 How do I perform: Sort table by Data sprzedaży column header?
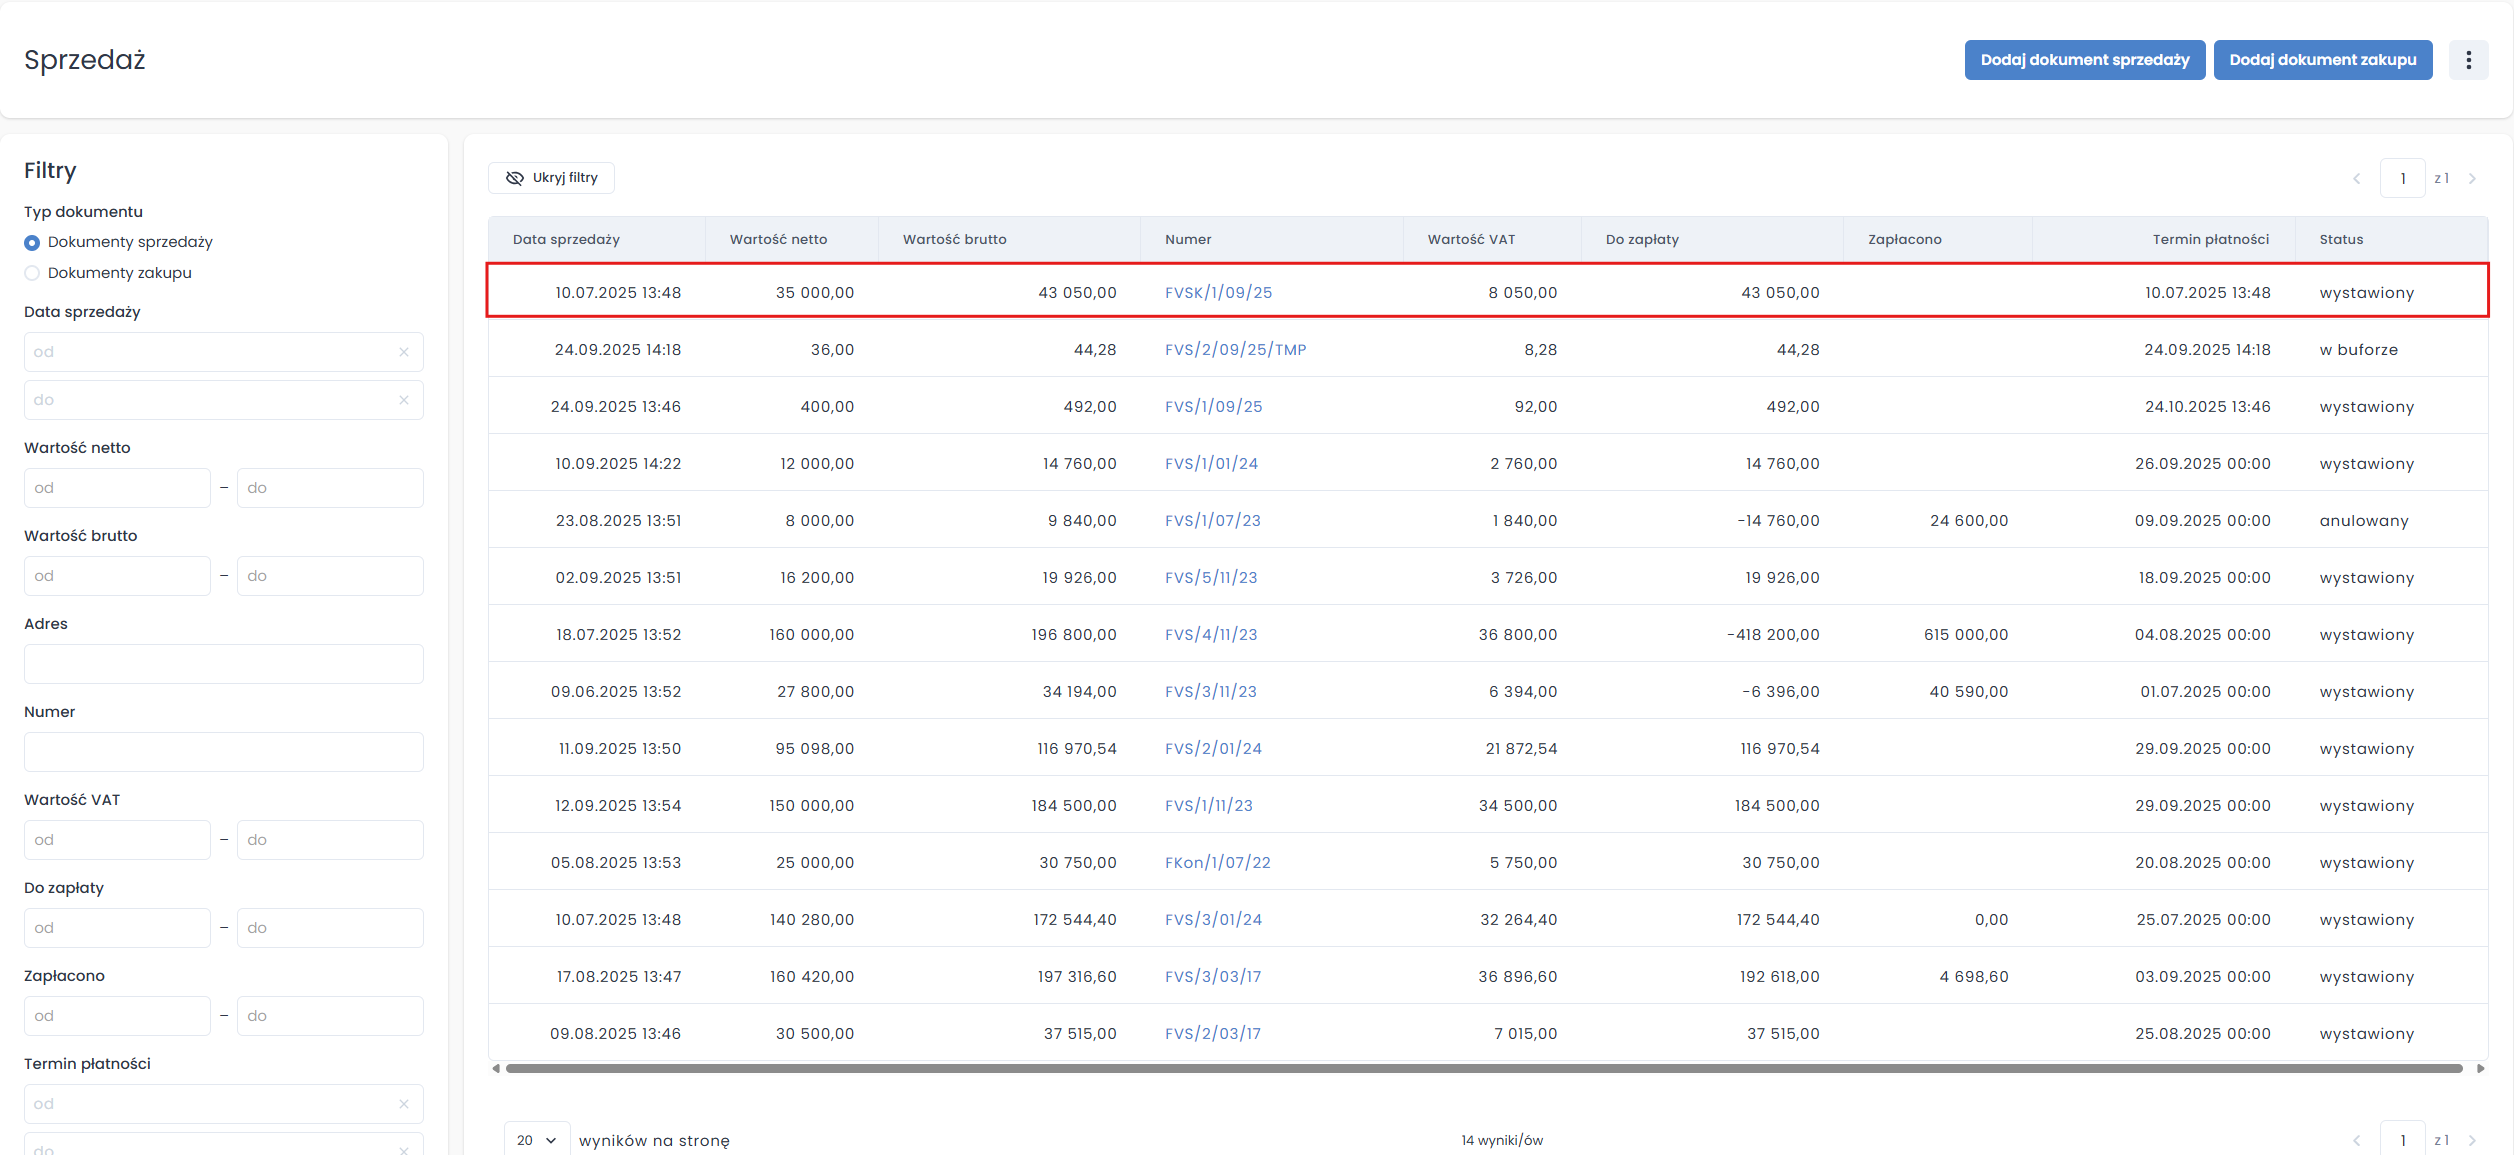click(566, 240)
